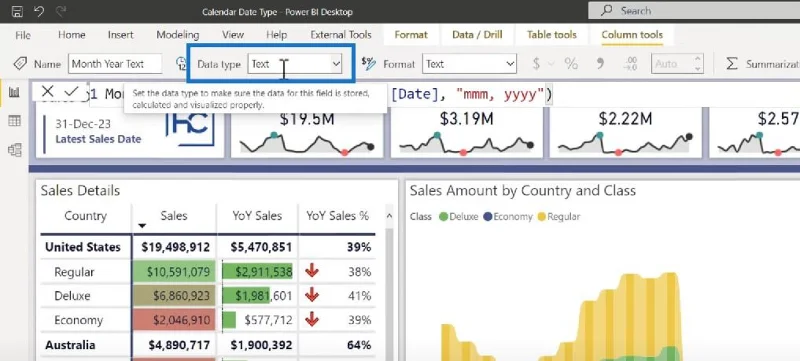The image size is (800, 361).
Task: Click the Country column header
Action: (85, 216)
